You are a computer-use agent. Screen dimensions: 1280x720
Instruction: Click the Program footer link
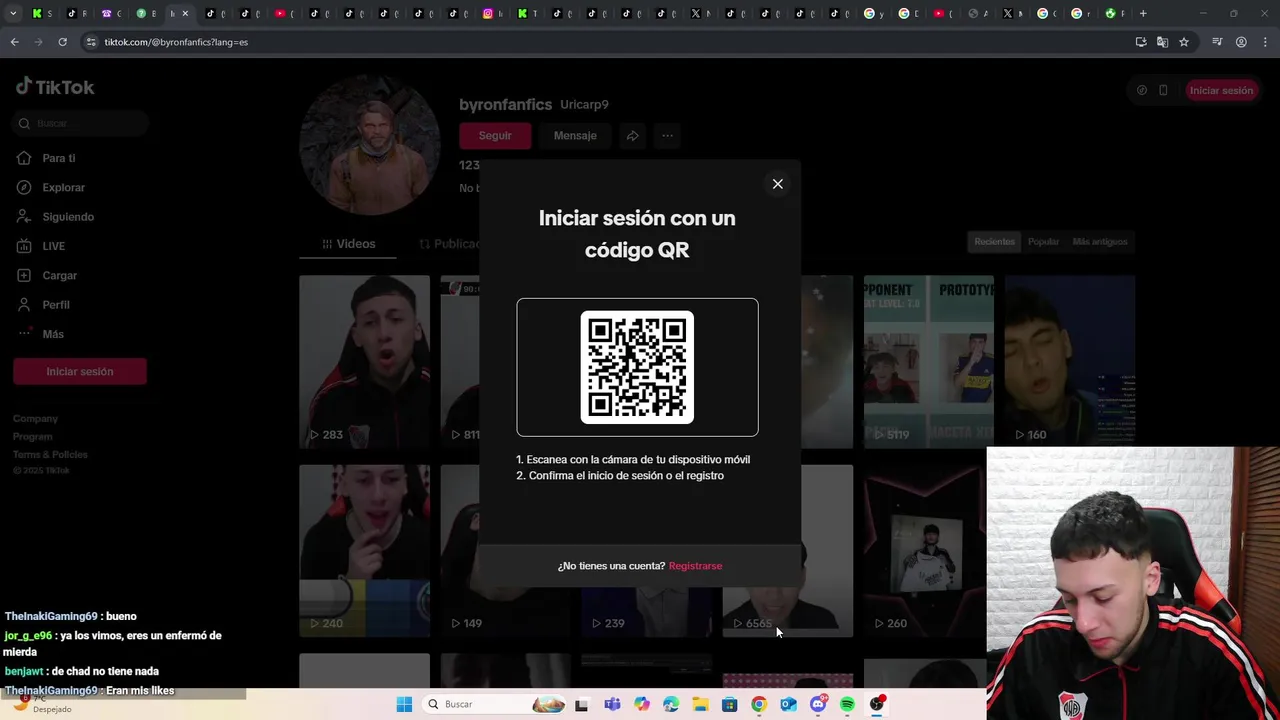(32, 437)
